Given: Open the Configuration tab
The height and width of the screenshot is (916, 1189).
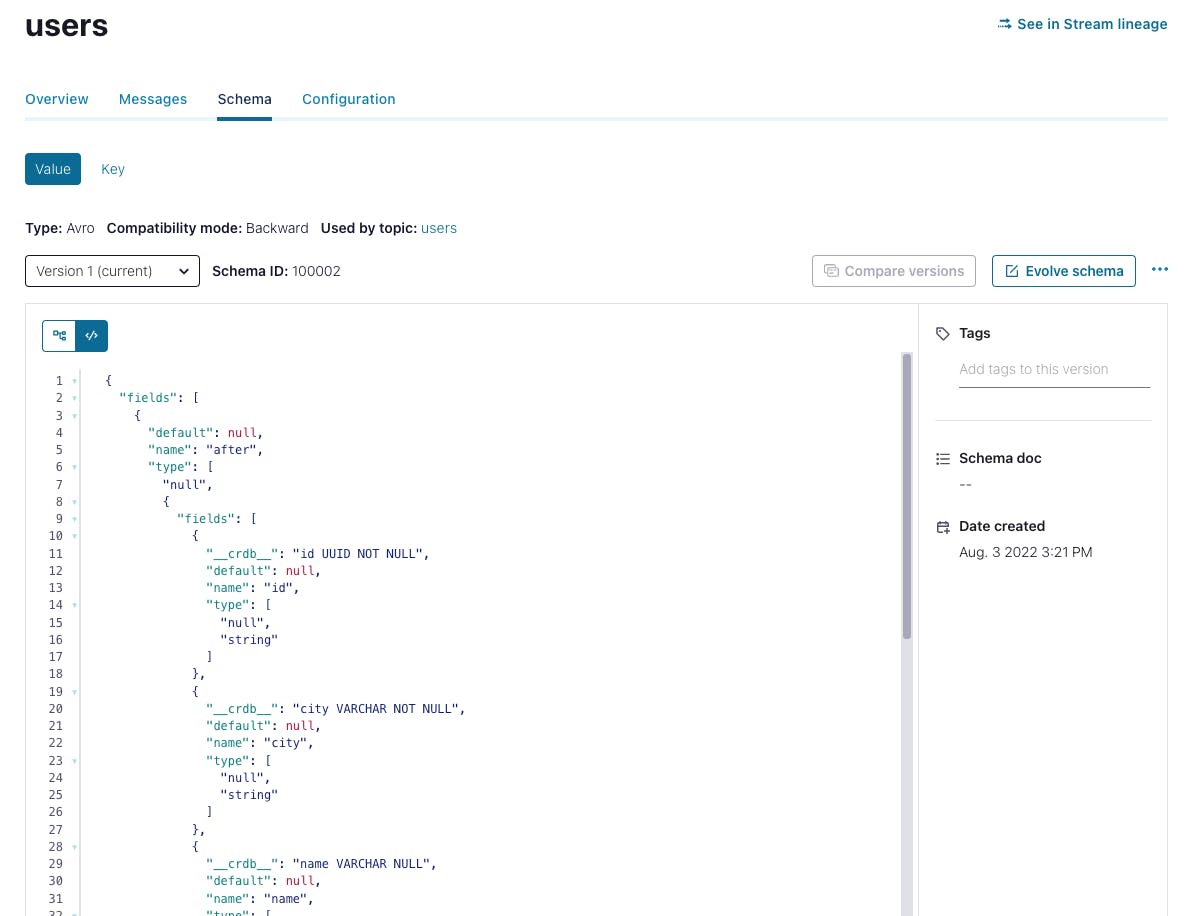Looking at the screenshot, I should [x=348, y=99].
